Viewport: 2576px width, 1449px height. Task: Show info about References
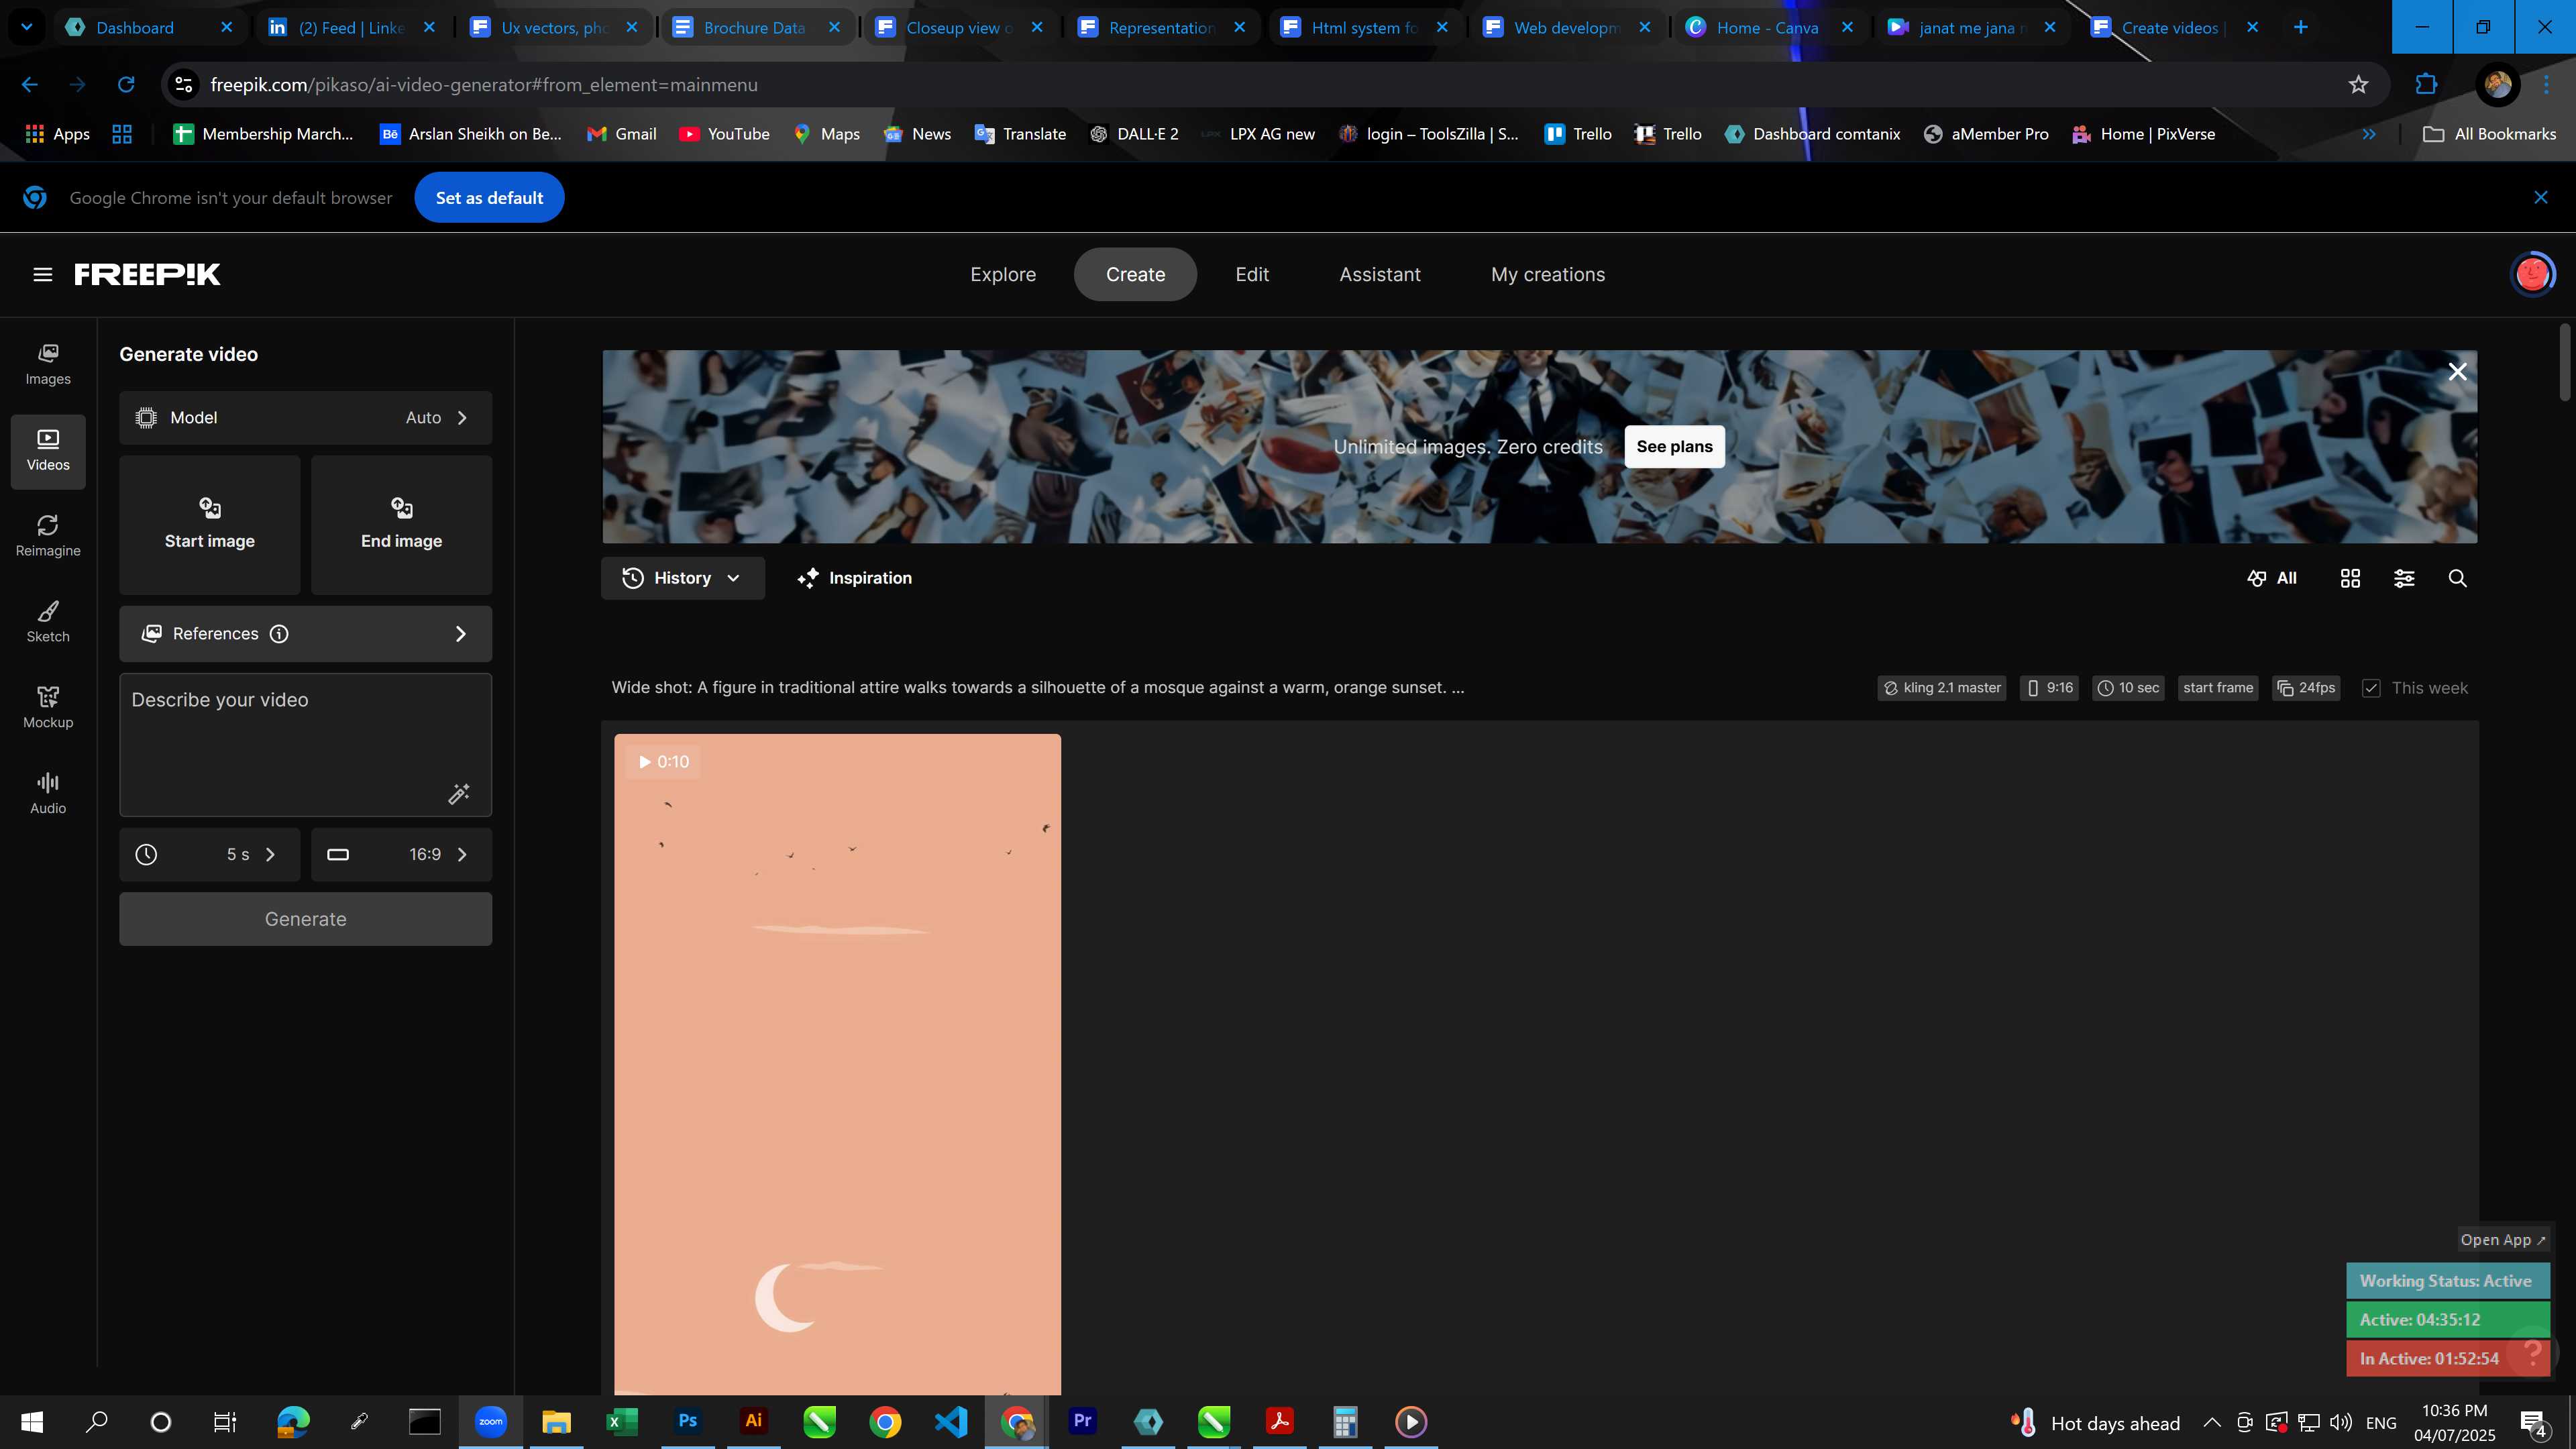coord(279,634)
